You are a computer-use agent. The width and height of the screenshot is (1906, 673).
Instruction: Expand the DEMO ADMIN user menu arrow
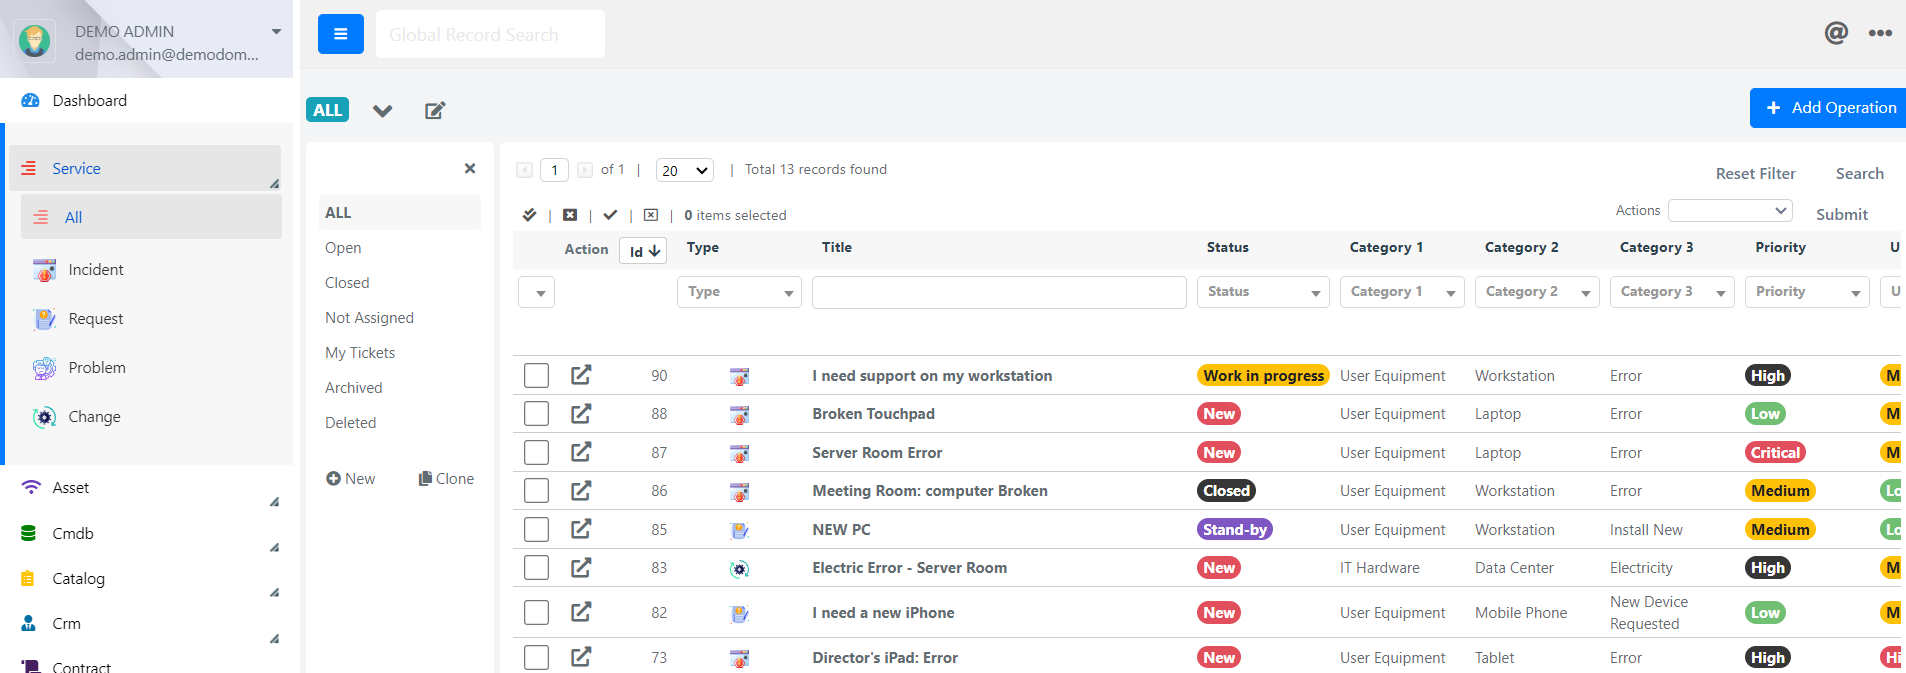276,32
